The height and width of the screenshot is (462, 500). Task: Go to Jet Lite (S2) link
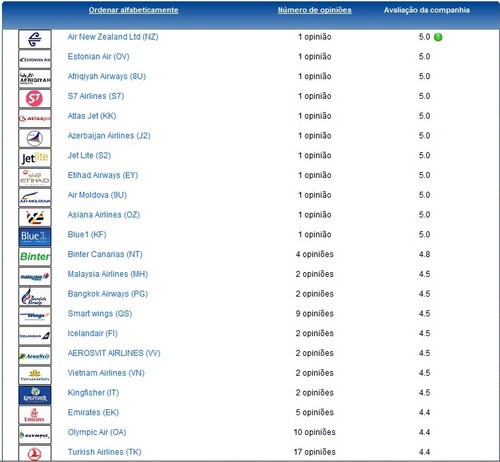tap(89, 155)
